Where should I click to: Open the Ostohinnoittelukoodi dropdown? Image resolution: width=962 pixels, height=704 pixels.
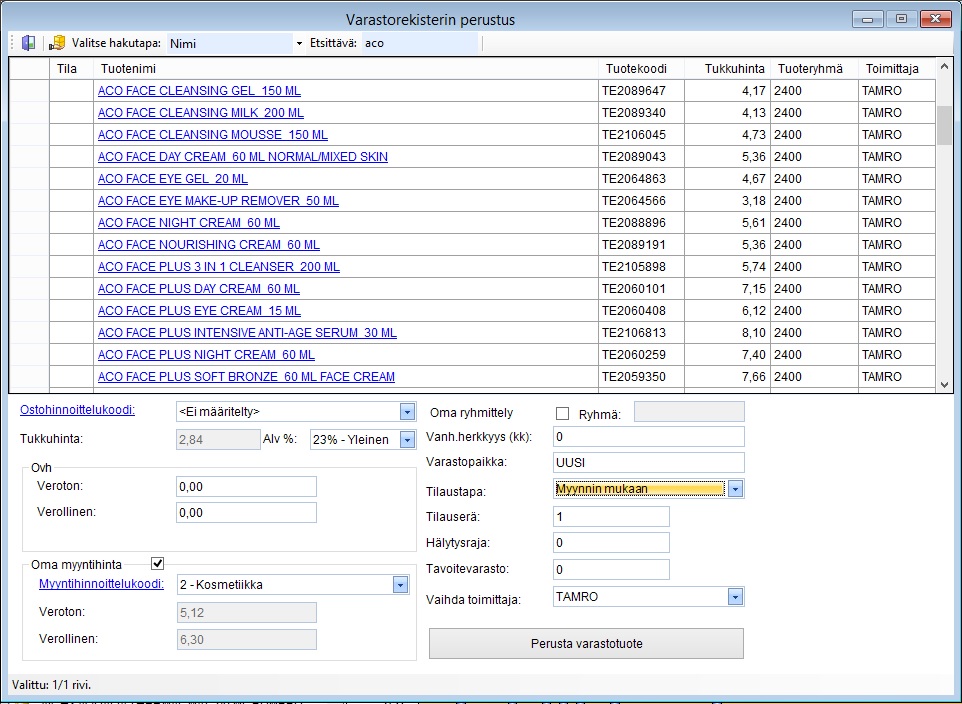407,412
